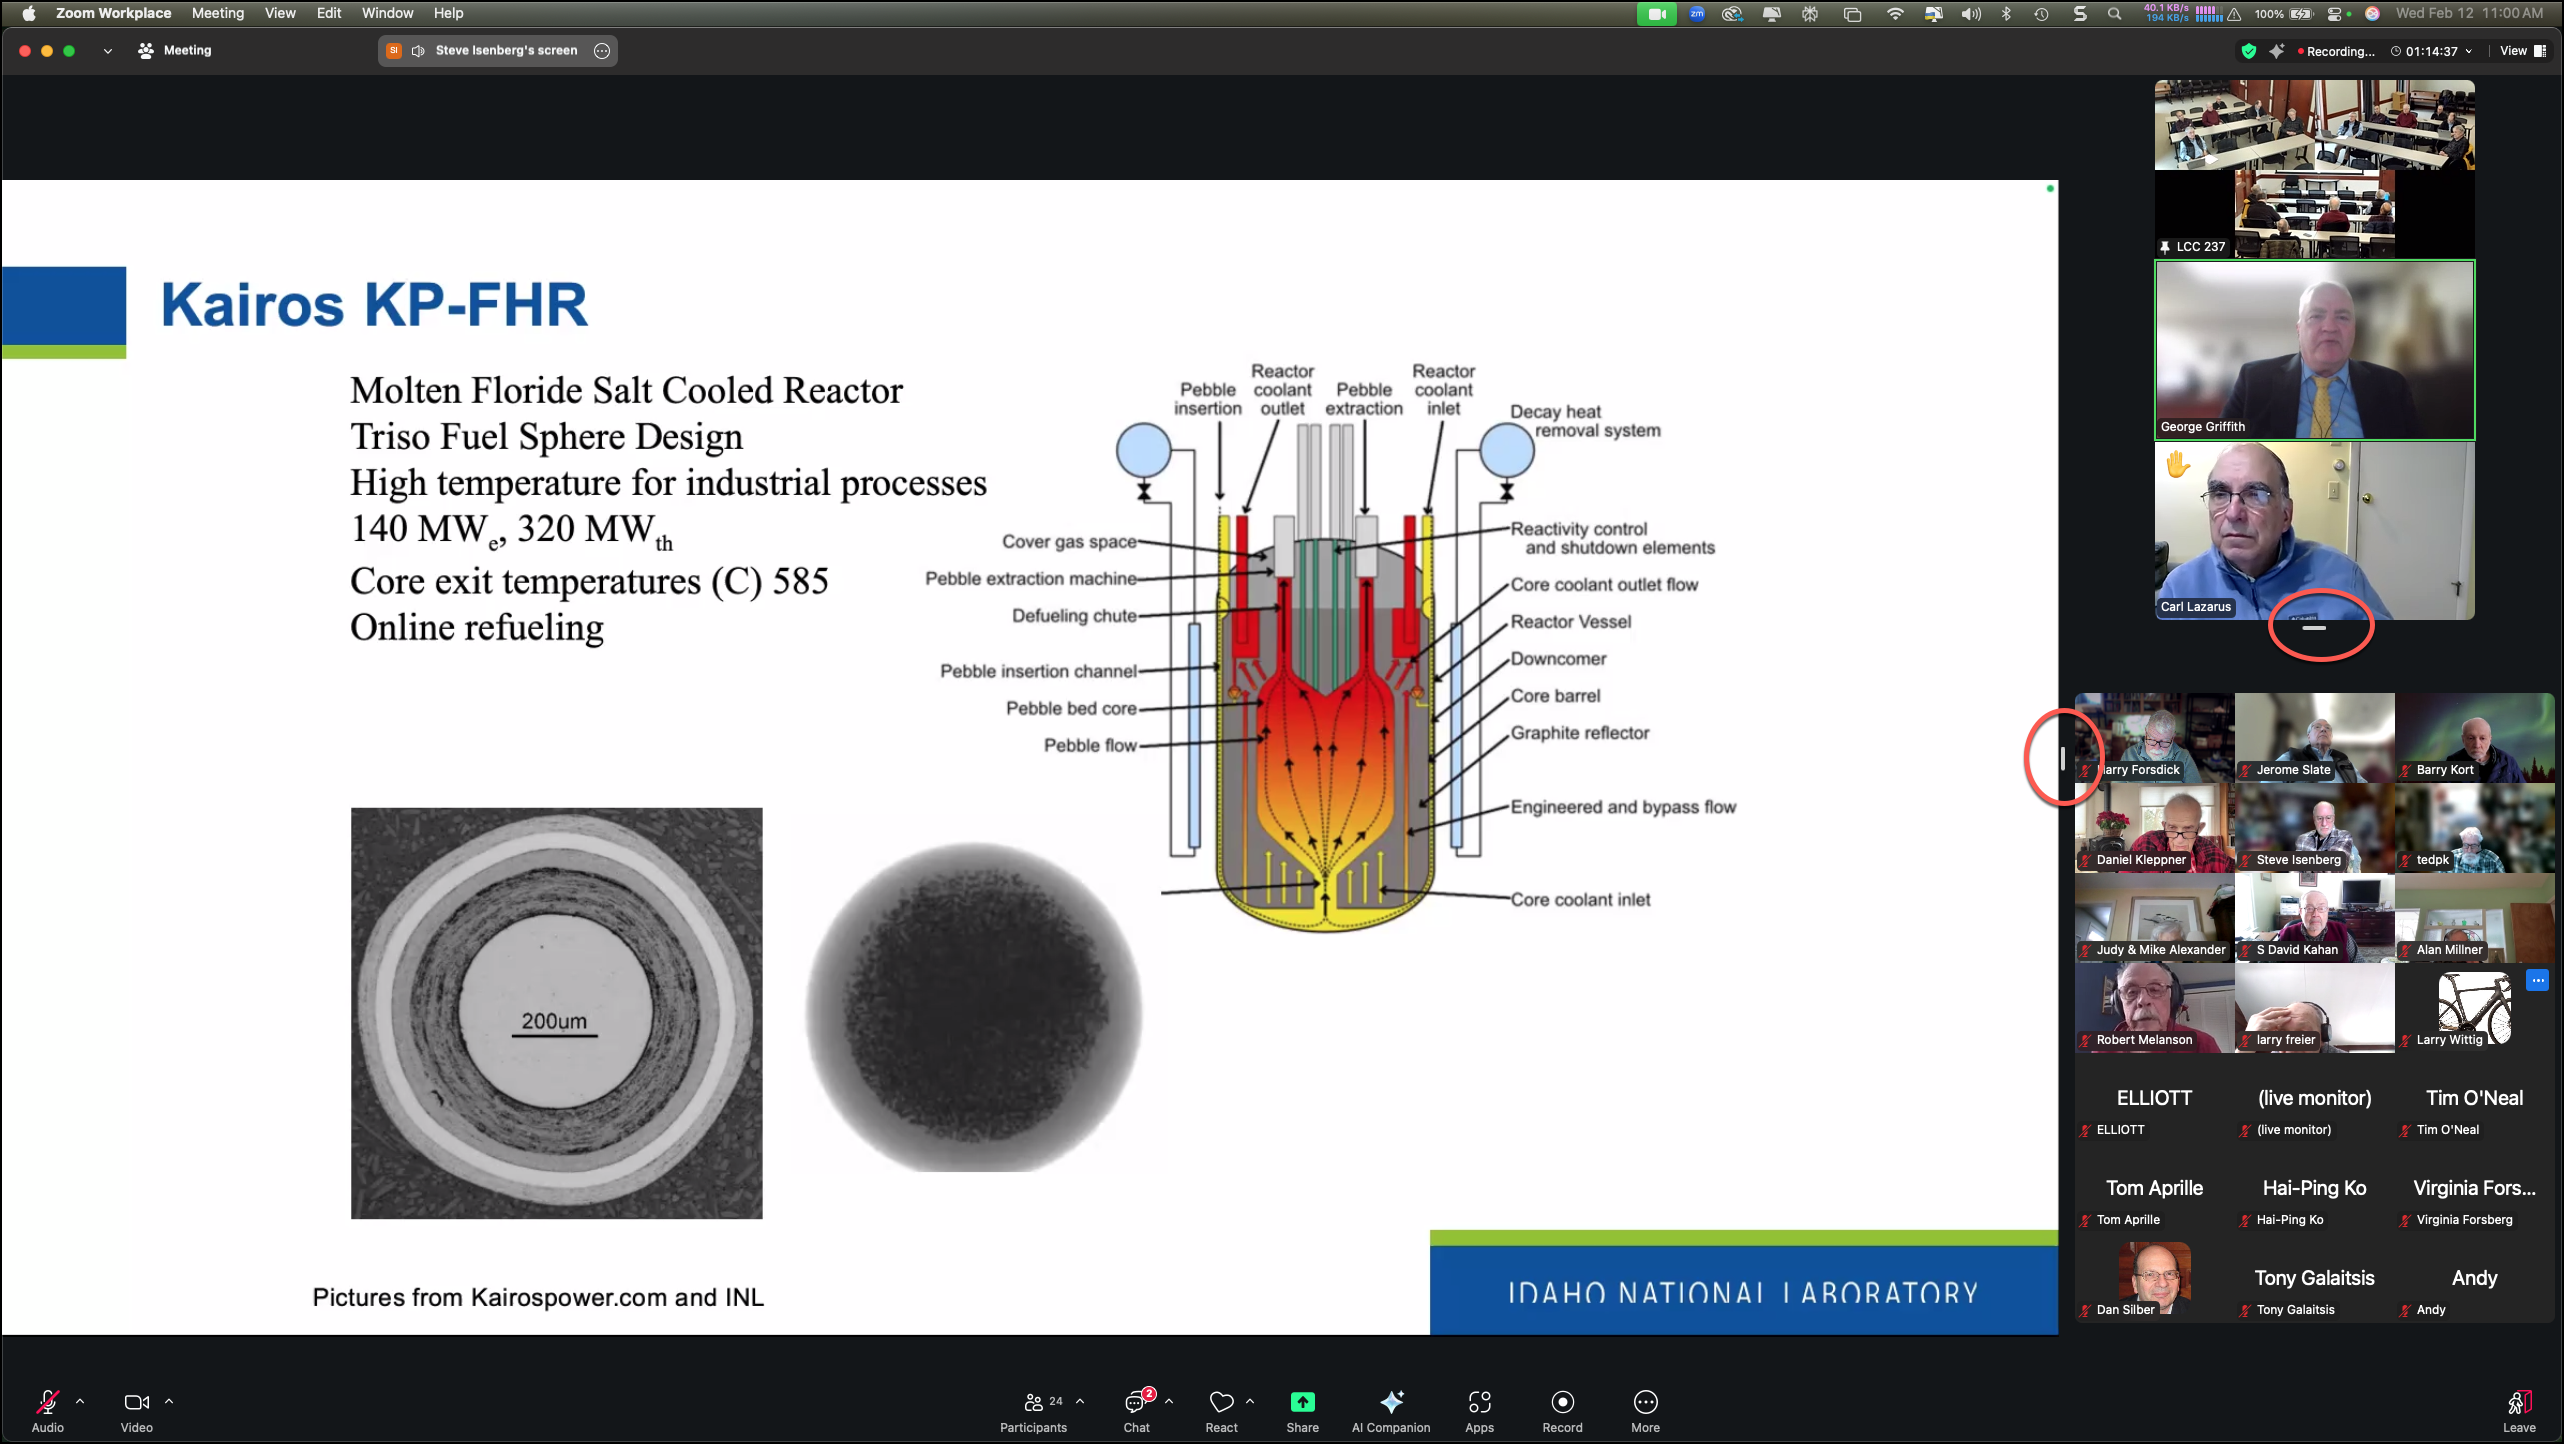Screen dimensions: 2564x1444
Task: Select the Tim O'Neal participant tile
Action: point(2474,1098)
